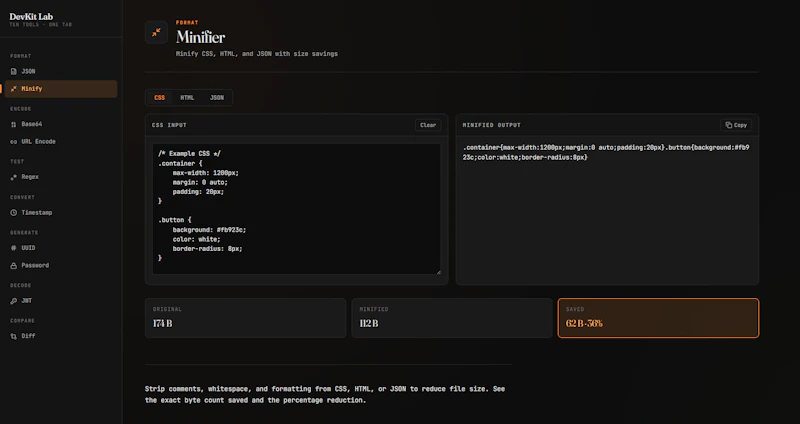Click the ENCODE section label in sidebar

(20, 109)
